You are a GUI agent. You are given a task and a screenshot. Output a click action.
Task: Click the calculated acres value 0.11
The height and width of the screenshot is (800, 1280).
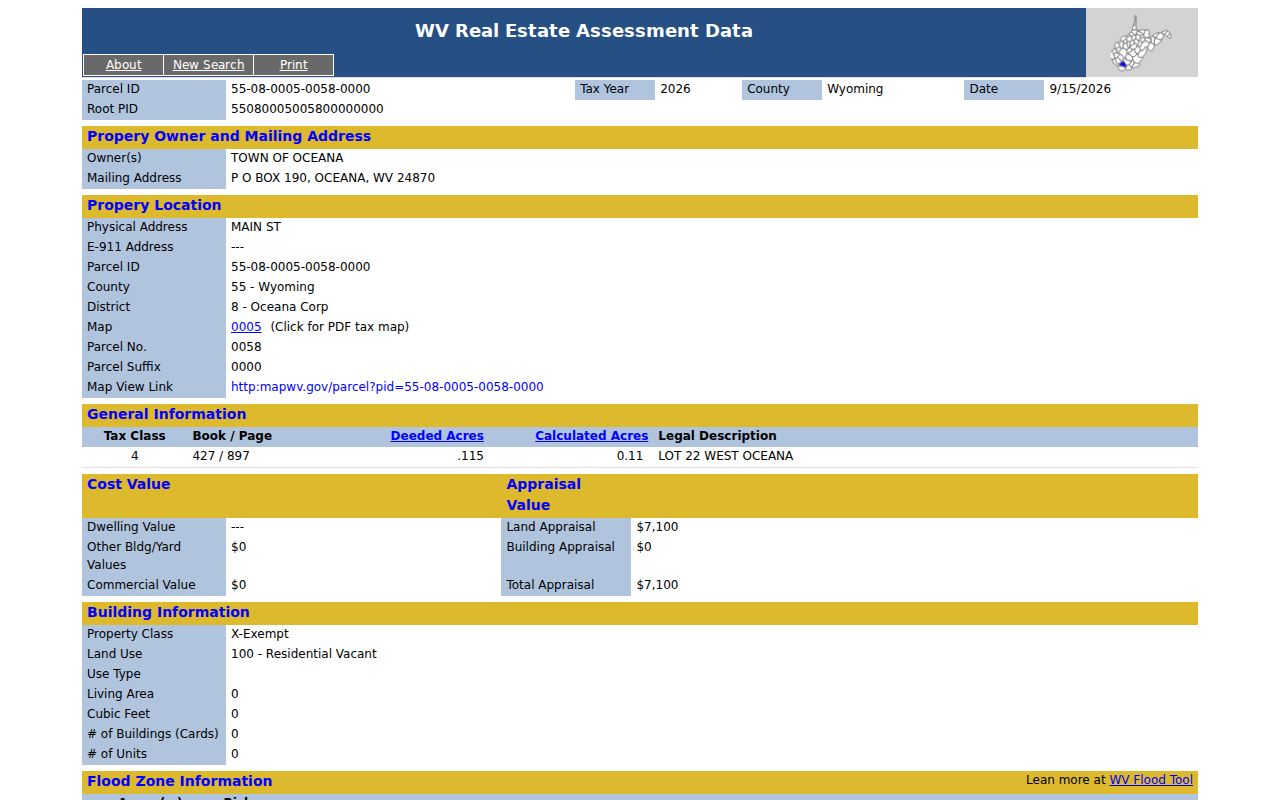630,456
